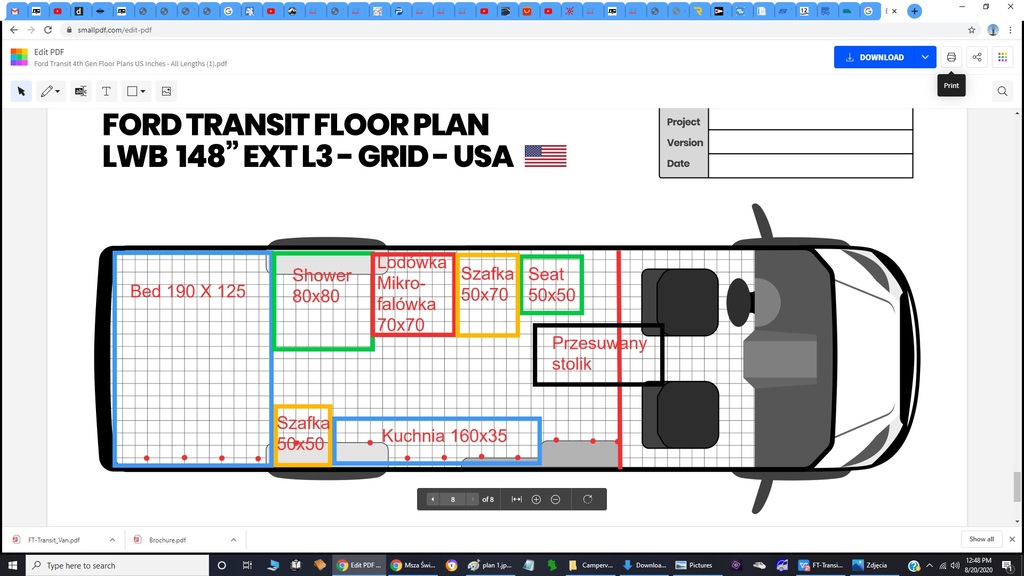The width and height of the screenshot is (1024, 576).
Task: Click the blue DOWNLOAD button
Action: [874, 57]
